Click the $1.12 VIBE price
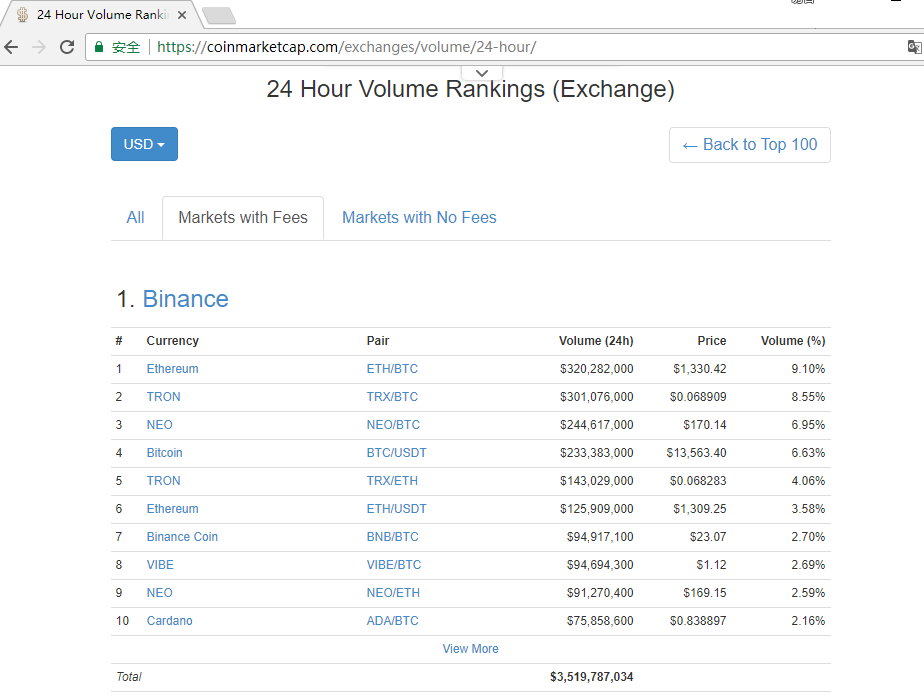Image resolution: width=924 pixels, height=700 pixels. point(711,565)
